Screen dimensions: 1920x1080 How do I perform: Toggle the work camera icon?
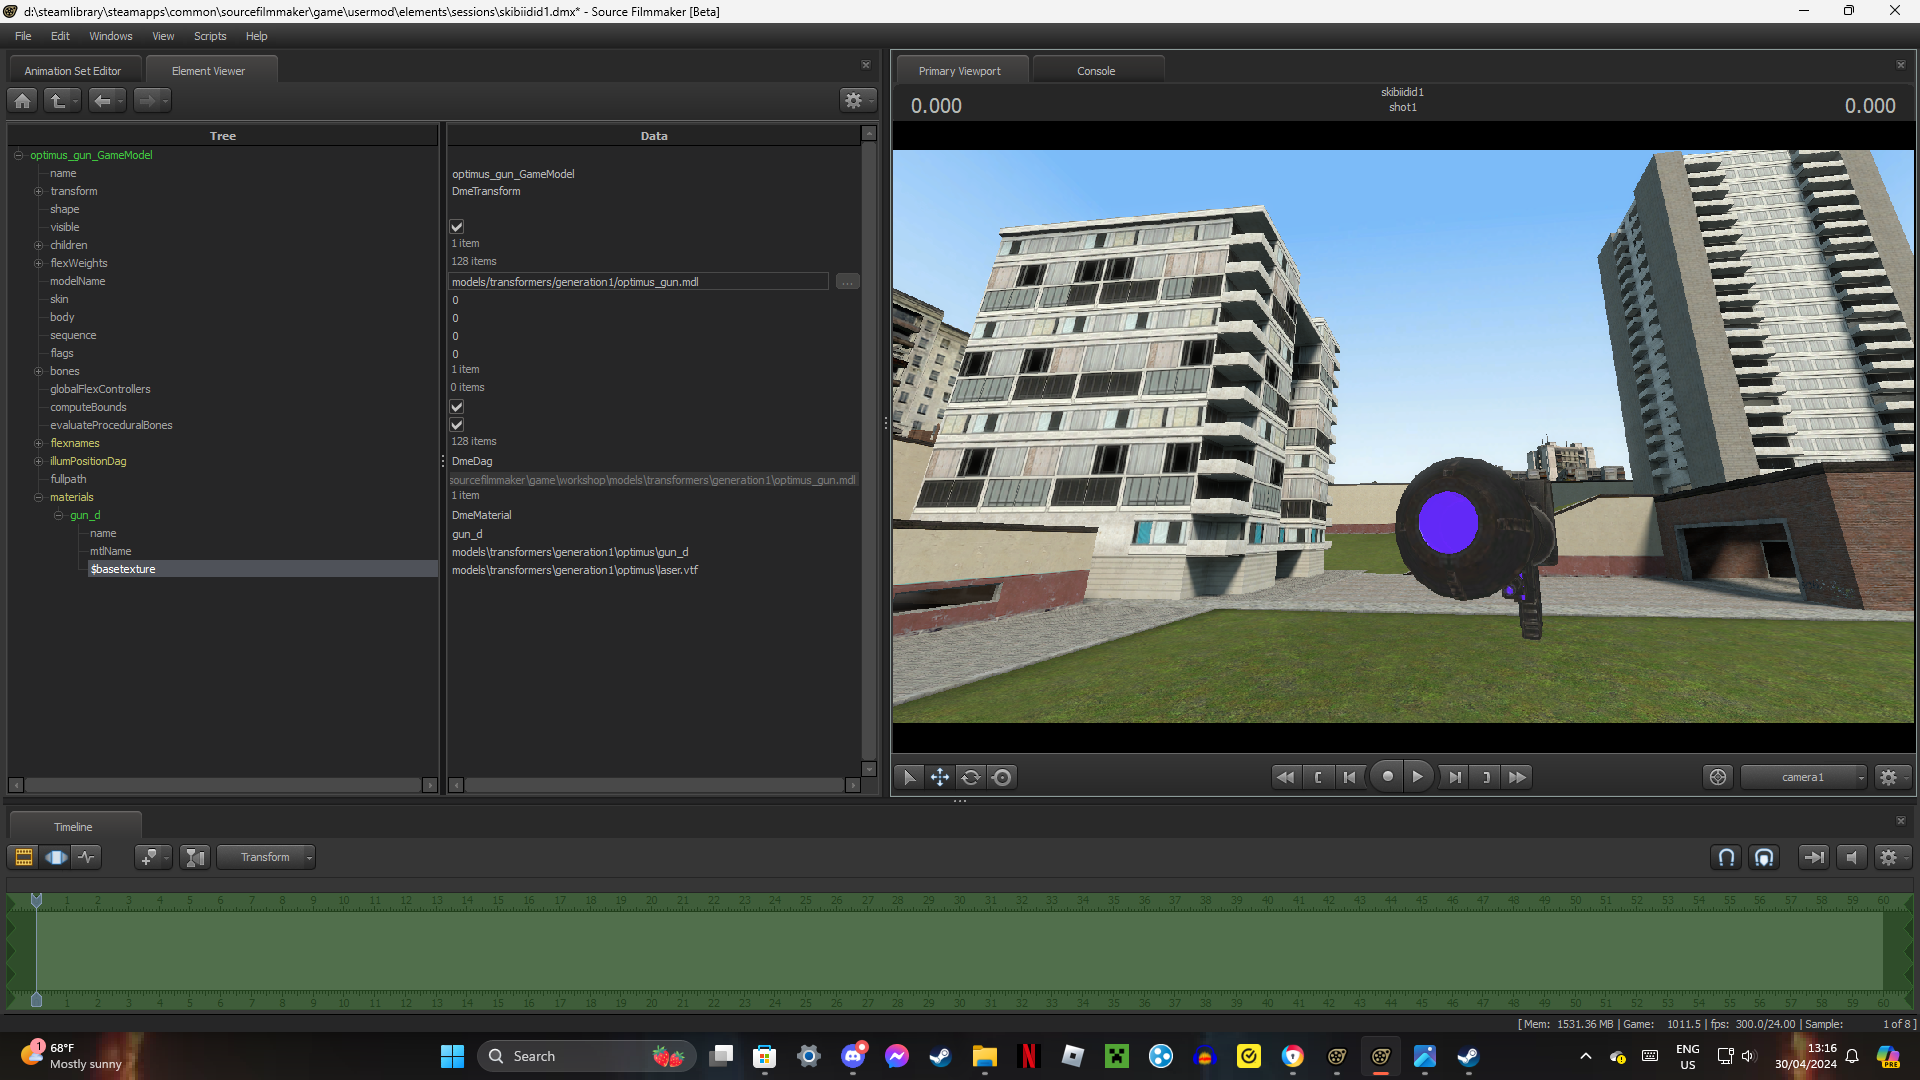(x=1718, y=777)
